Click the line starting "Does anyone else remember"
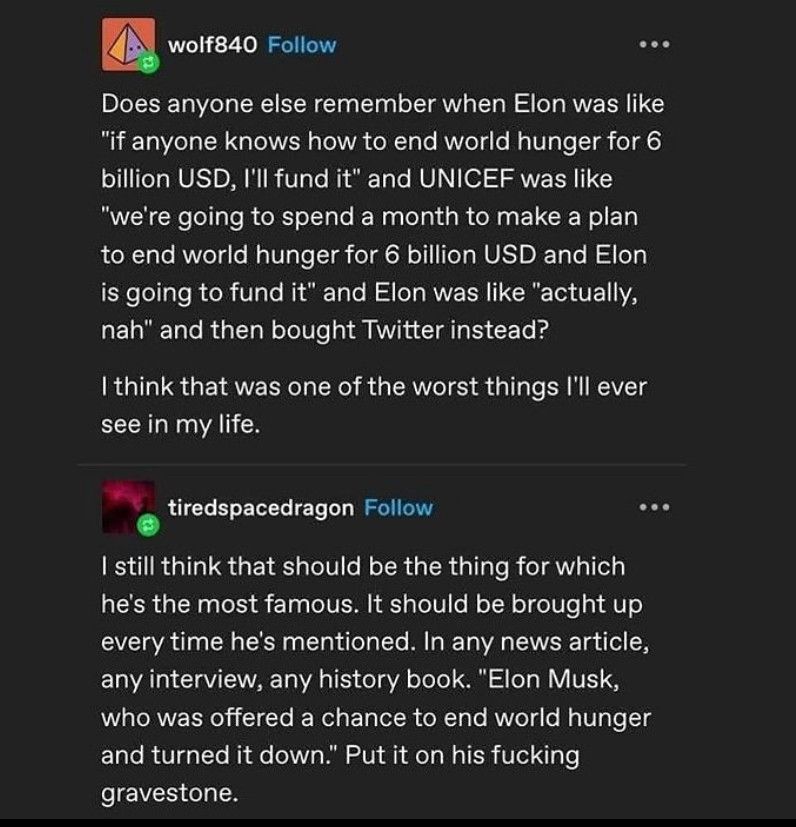Image resolution: width=796 pixels, height=827 pixels. click(382, 103)
